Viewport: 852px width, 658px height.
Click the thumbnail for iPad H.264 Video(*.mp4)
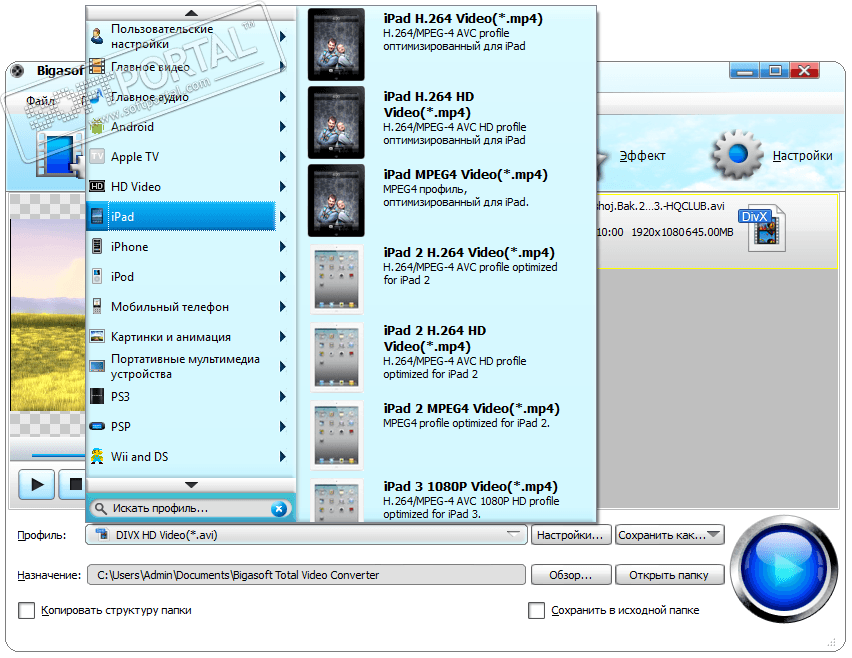coord(336,45)
